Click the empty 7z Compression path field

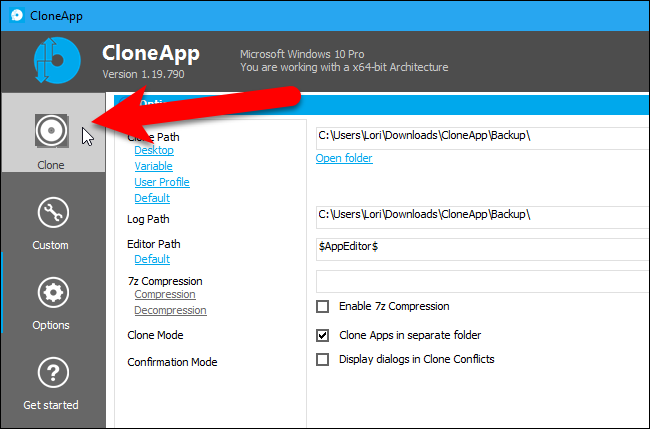(483, 282)
